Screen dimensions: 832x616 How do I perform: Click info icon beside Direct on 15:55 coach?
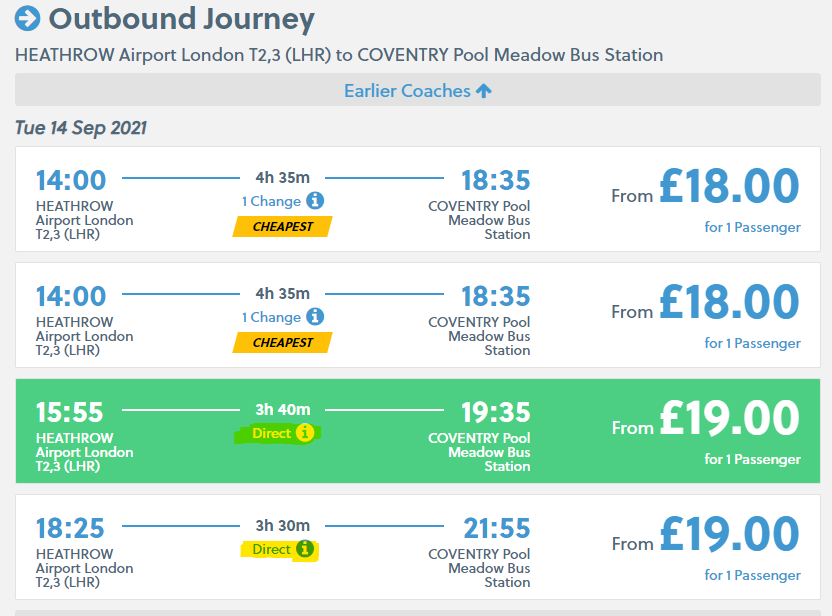point(305,433)
